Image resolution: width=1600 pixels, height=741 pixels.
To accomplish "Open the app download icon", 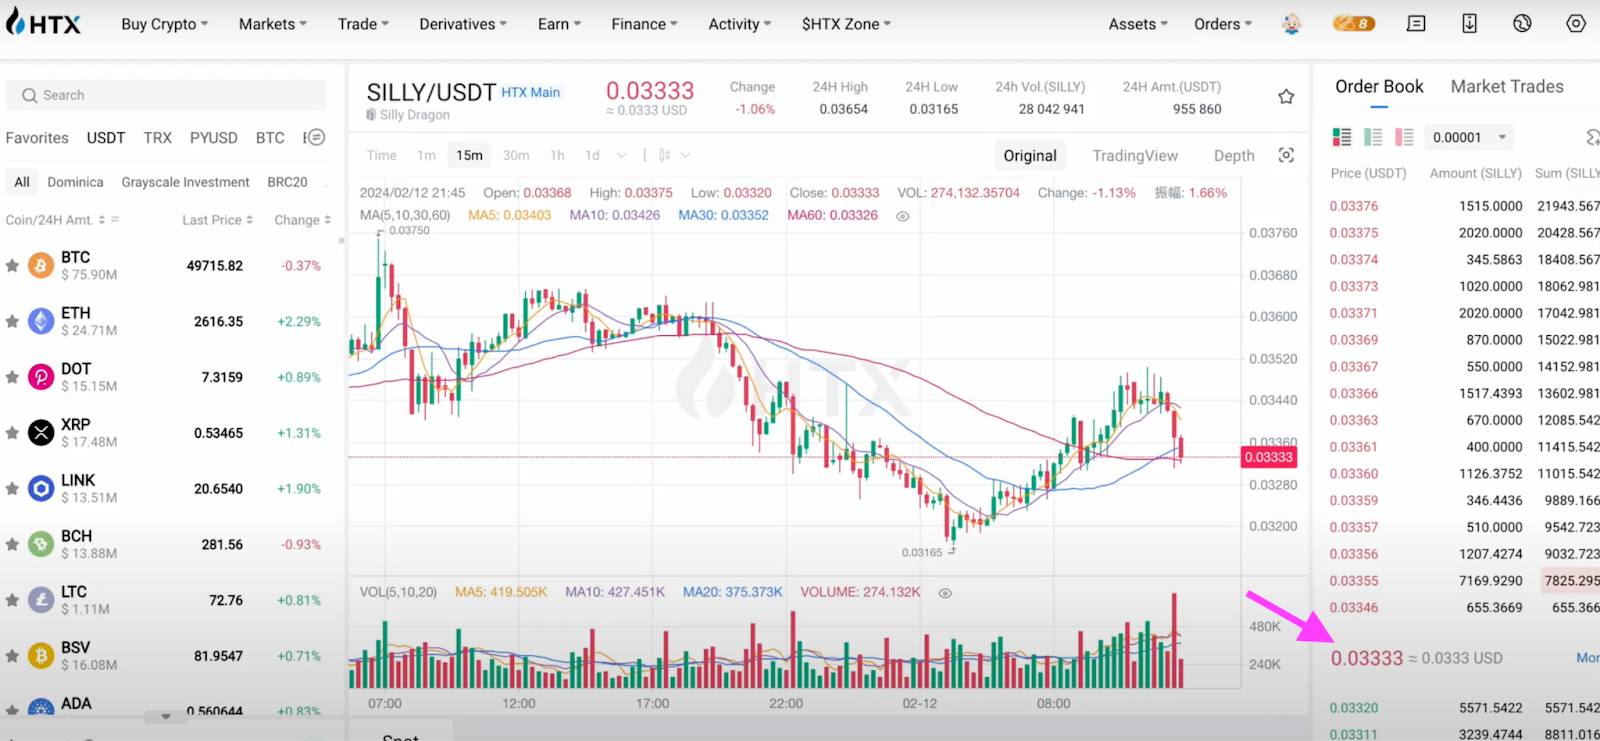I will 1469,23.
